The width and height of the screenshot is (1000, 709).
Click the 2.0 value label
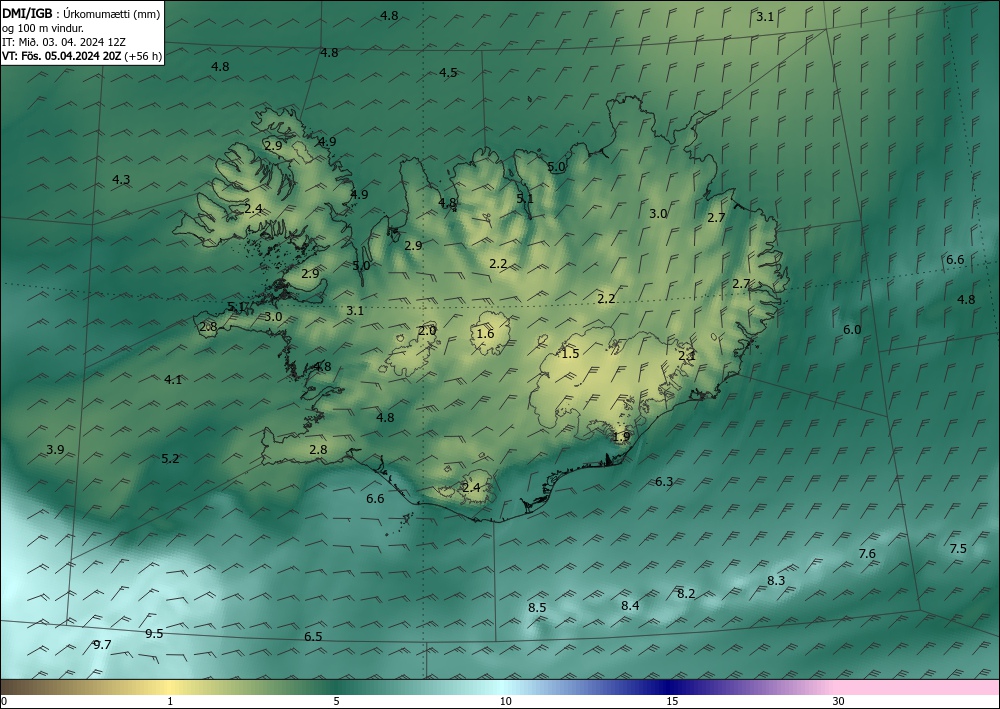[427, 330]
